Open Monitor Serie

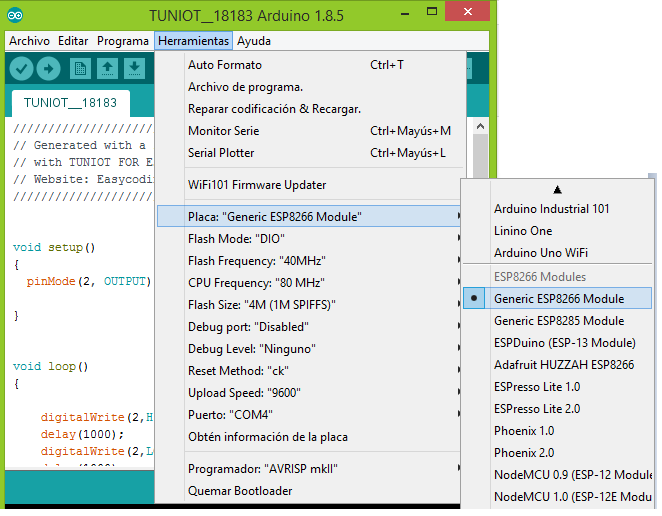(x=308, y=131)
